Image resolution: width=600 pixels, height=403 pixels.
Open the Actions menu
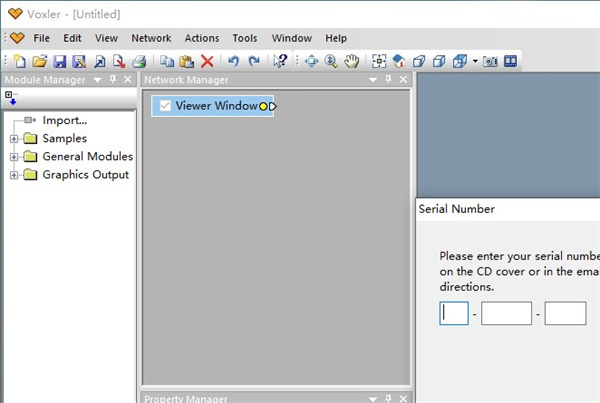point(202,38)
